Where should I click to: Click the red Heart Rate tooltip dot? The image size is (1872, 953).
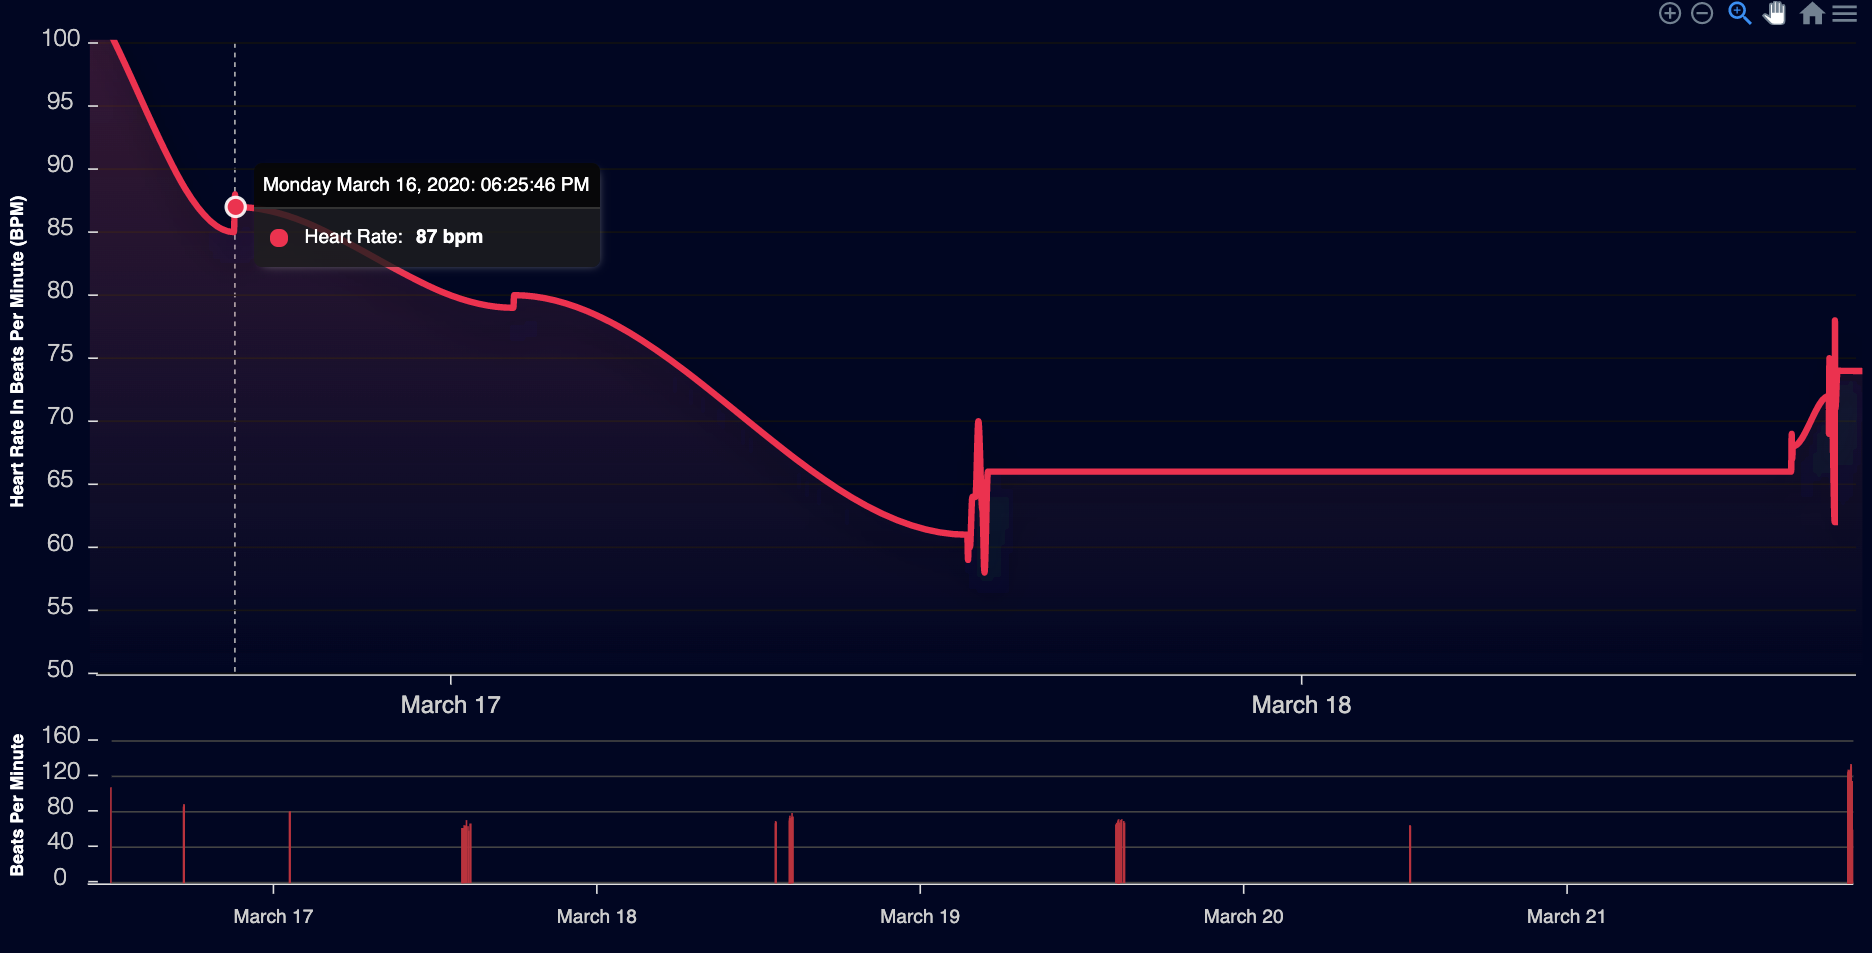click(279, 237)
